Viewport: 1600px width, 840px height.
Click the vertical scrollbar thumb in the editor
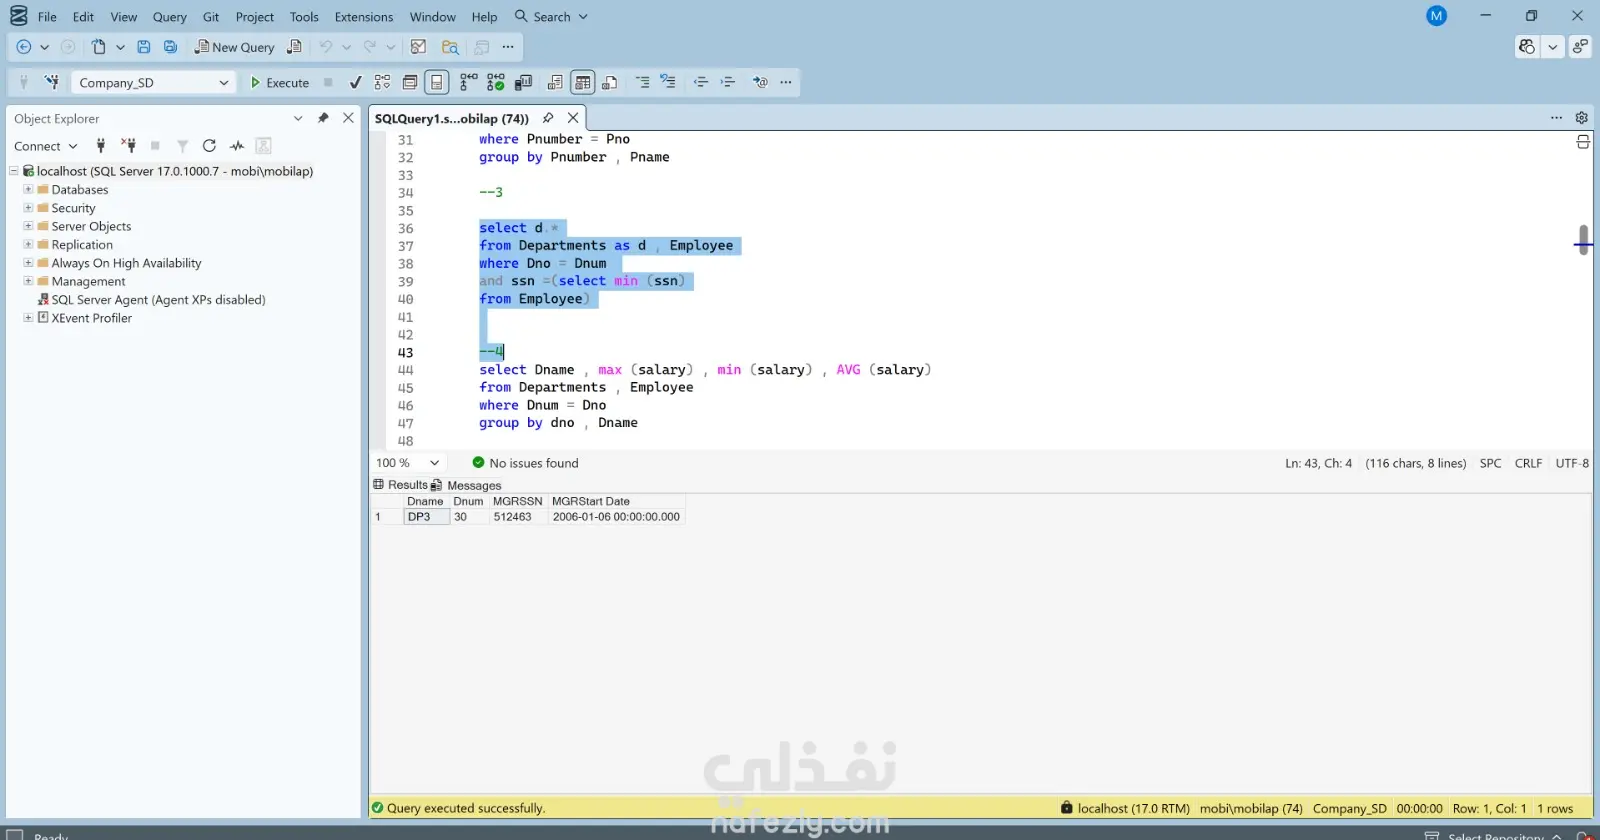pyautogui.click(x=1583, y=240)
